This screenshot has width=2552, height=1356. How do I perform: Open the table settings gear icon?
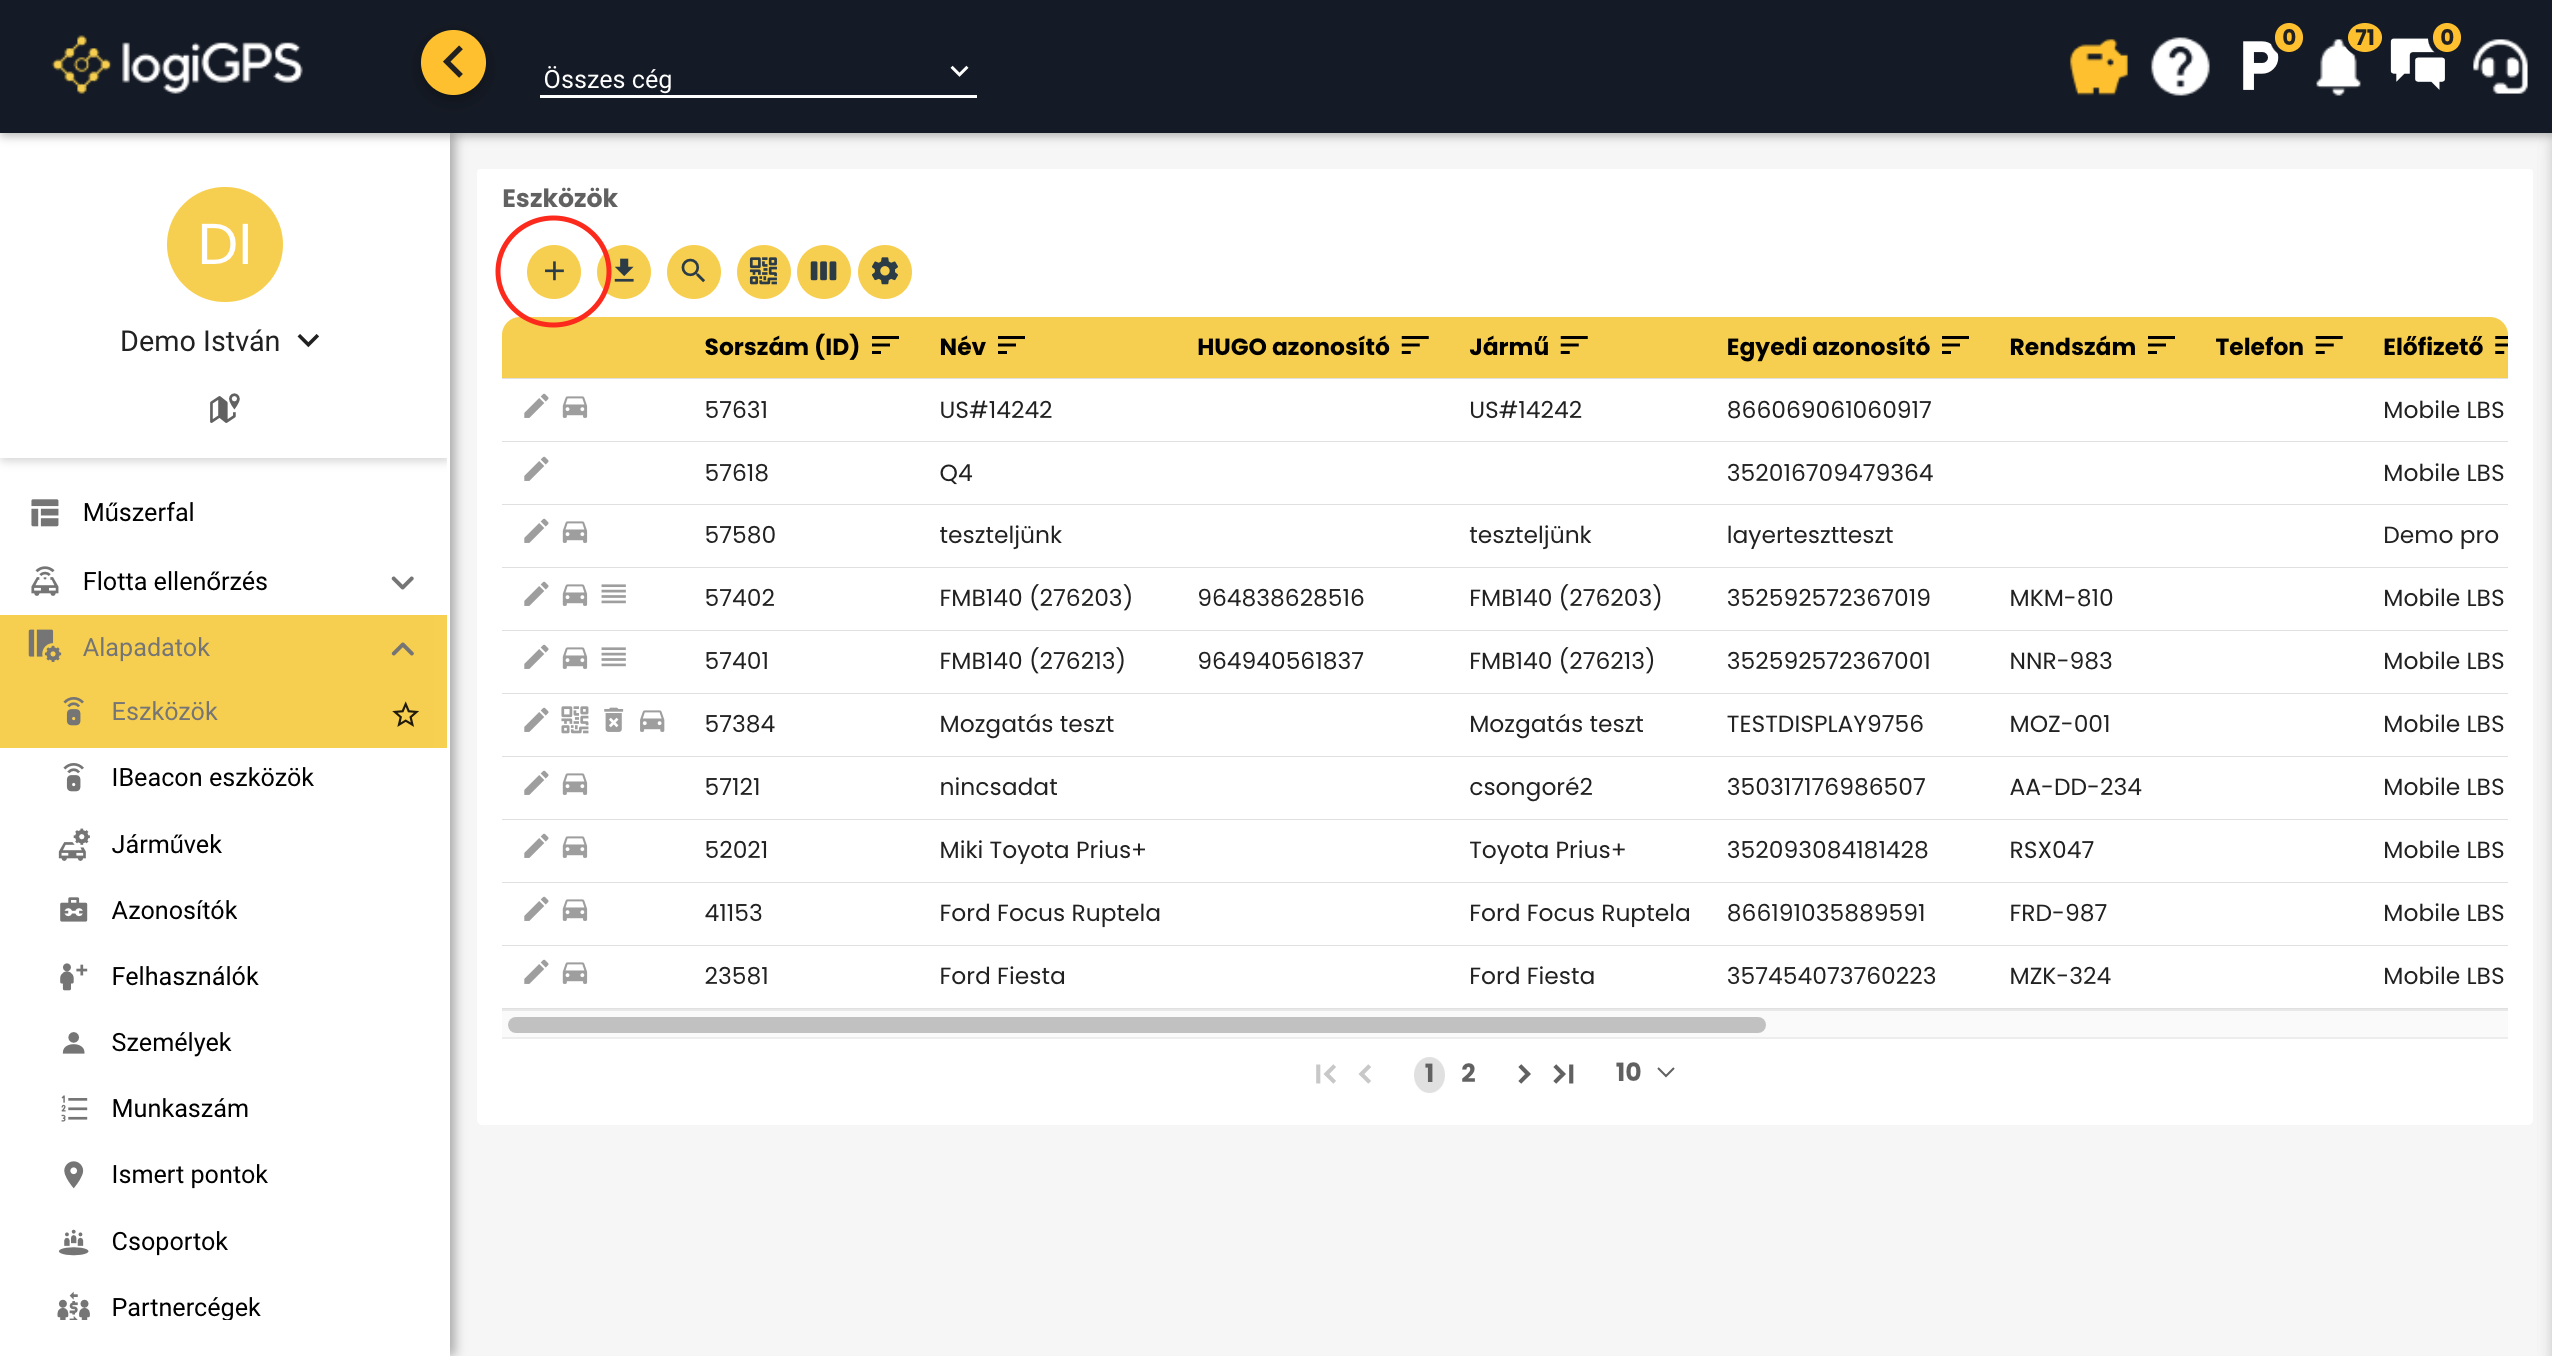pos(884,271)
